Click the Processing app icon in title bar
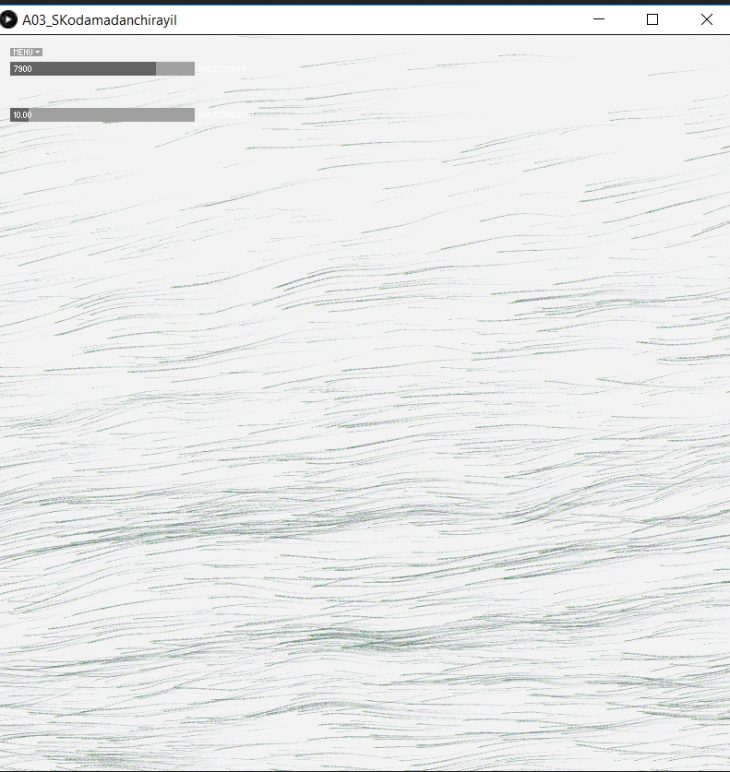 (10, 19)
